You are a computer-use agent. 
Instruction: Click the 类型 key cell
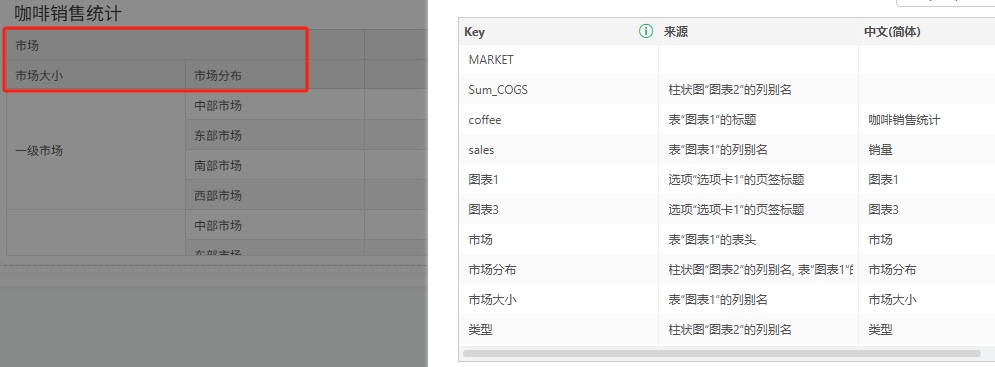[559, 330]
